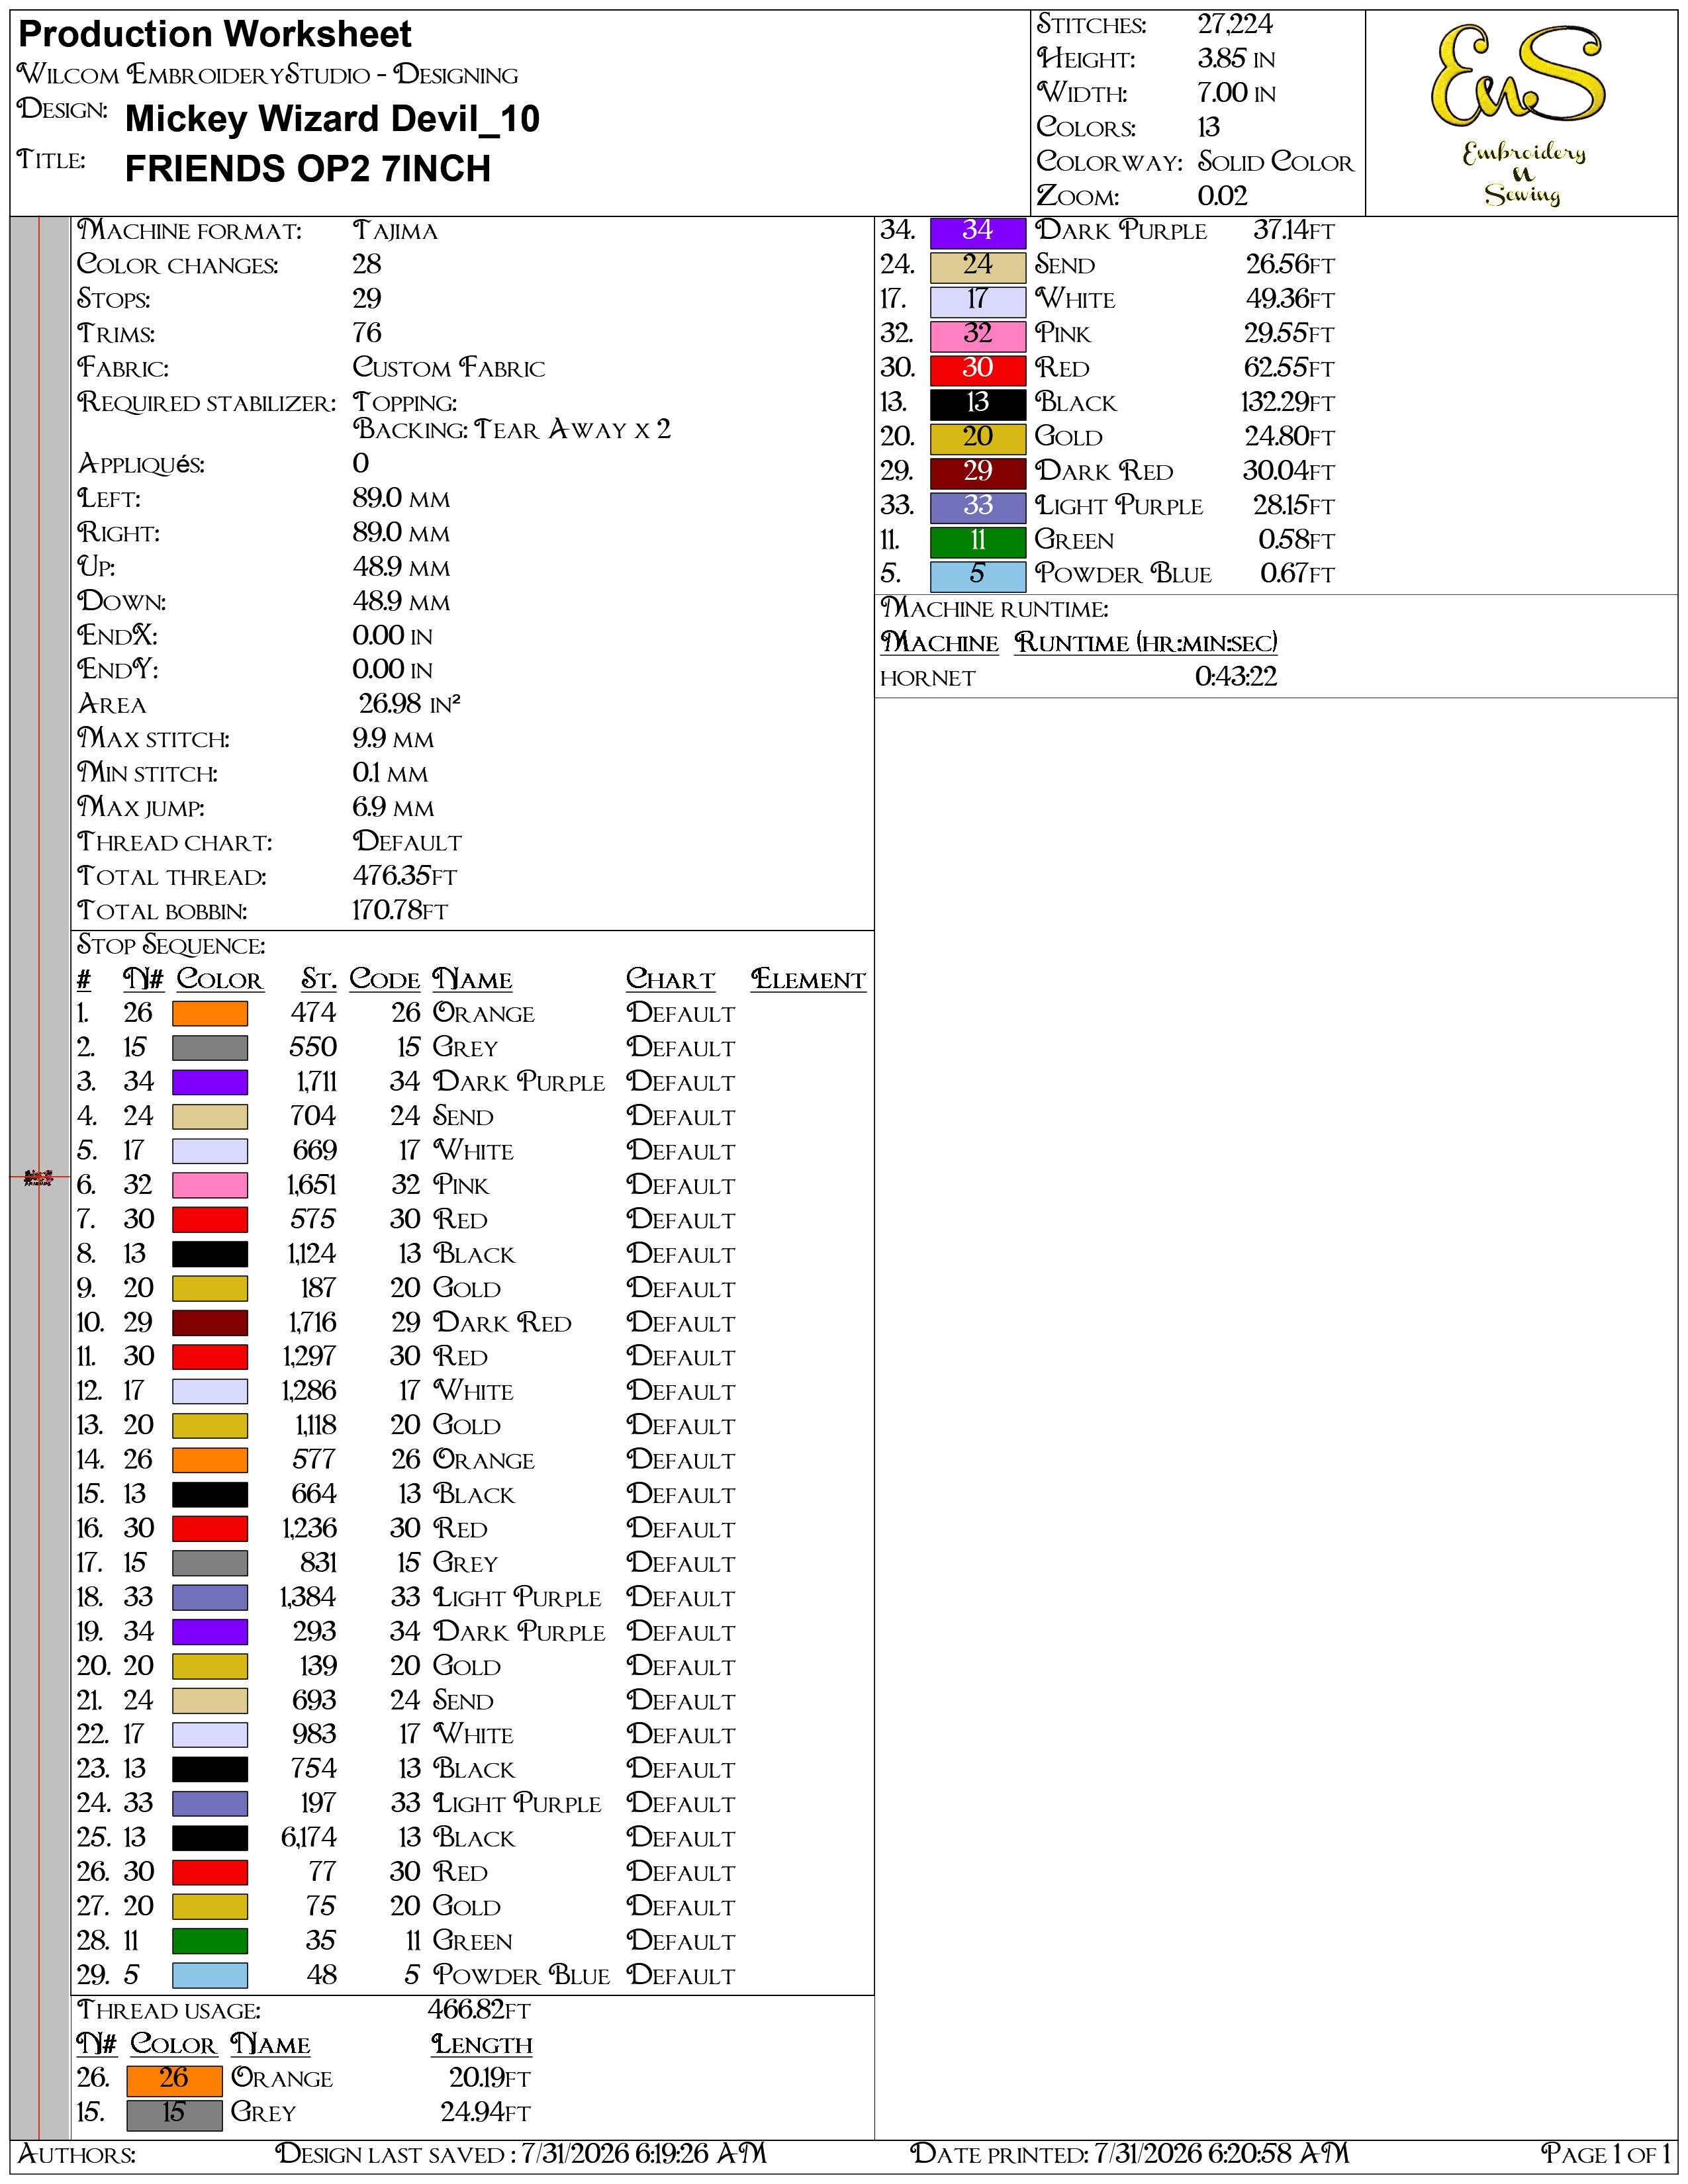1688x2184 pixels.
Task: Click thread usage swatch numbered 34
Action: [x=978, y=232]
